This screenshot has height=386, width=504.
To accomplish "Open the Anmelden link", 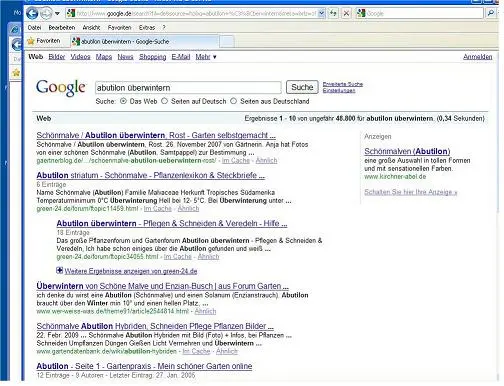I will [x=477, y=57].
